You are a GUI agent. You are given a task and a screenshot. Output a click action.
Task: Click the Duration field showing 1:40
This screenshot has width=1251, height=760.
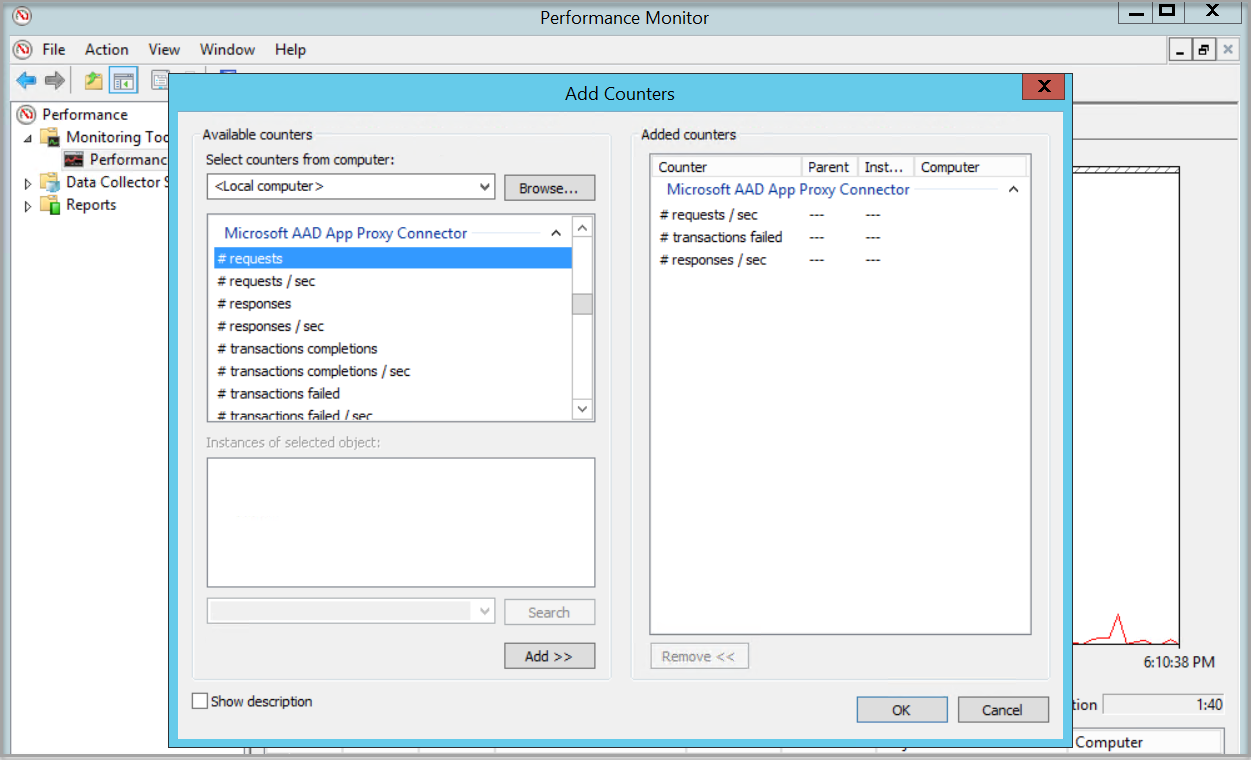click(x=1165, y=705)
